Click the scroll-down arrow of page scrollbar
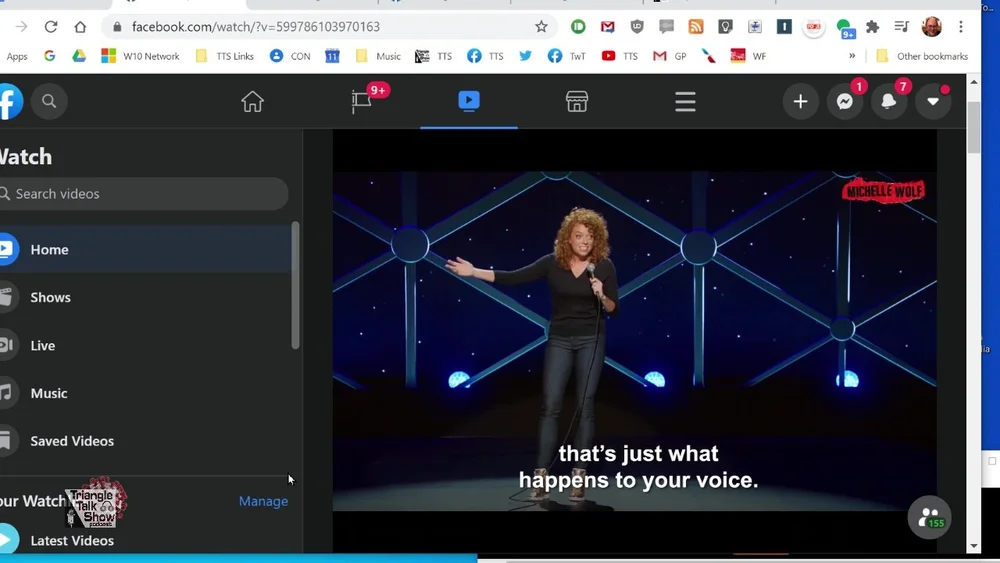Viewport: 1000px width, 563px height. (x=973, y=546)
